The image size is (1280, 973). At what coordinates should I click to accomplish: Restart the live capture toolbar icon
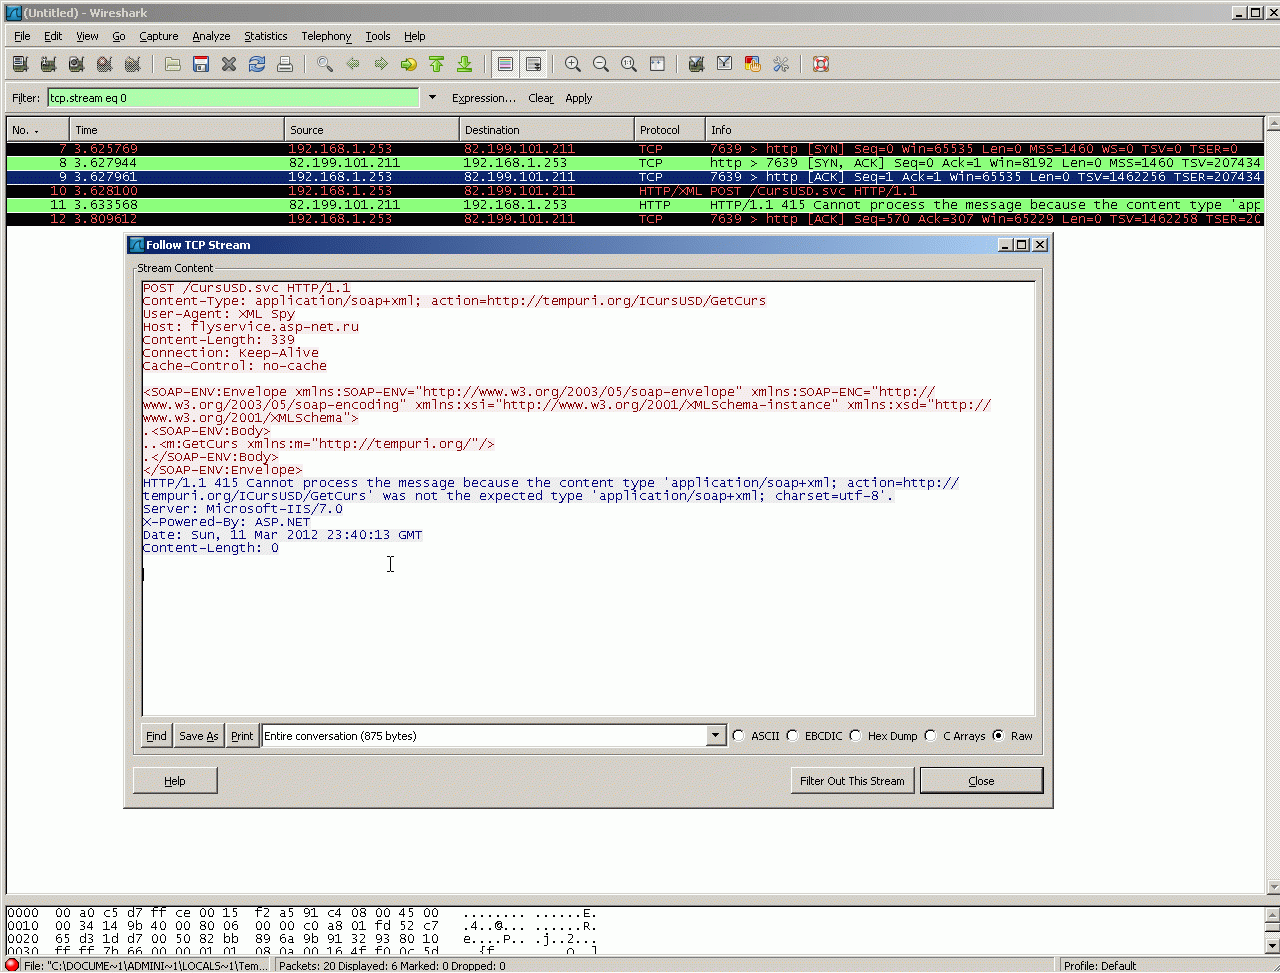pos(132,64)
